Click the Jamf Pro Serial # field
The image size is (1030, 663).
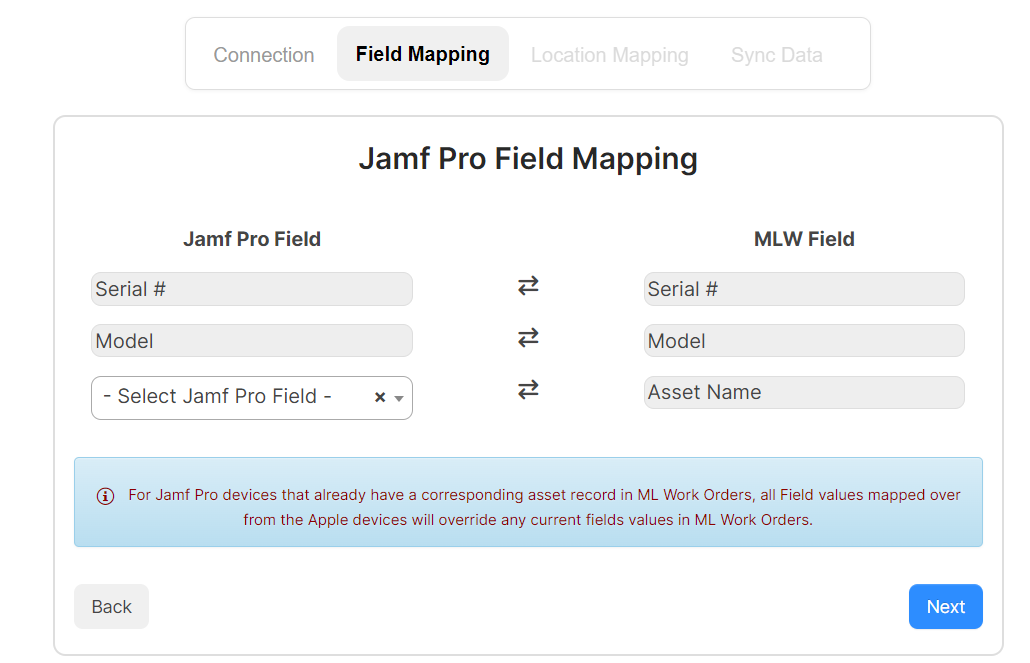tap(251, 289)
